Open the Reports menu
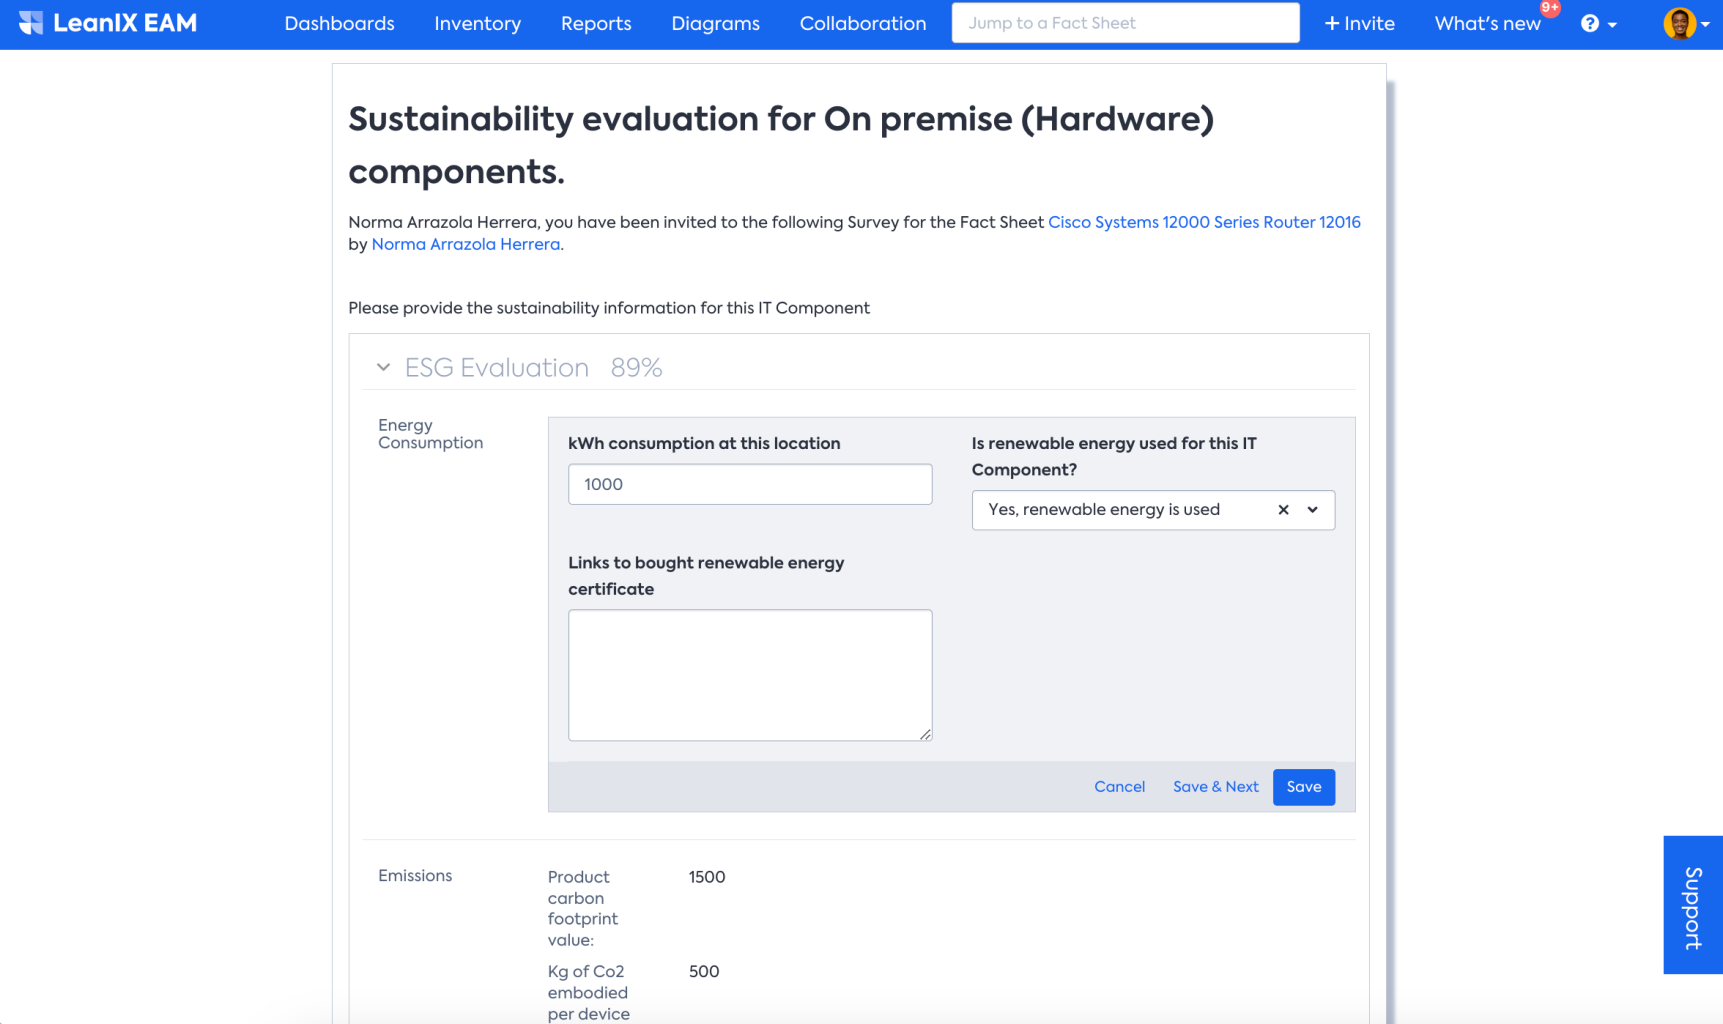Screen dimensions: 1723x1024 click(596, 23)
